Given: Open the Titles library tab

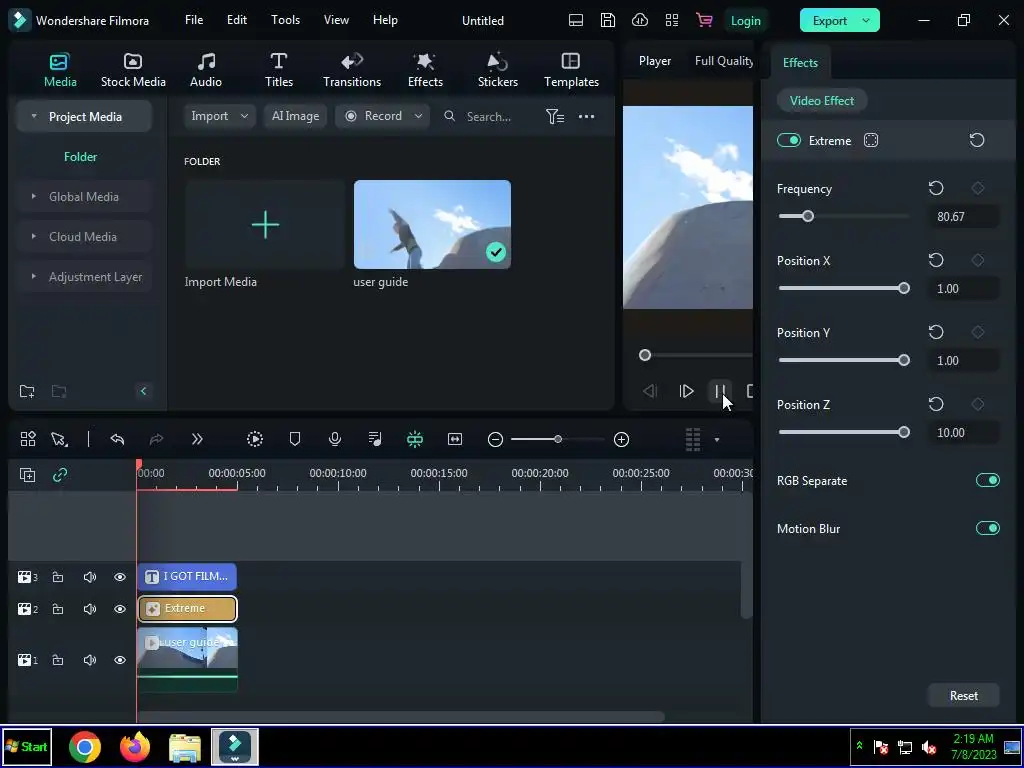Looking at the screenshot, I should click(x=279, y=70).
